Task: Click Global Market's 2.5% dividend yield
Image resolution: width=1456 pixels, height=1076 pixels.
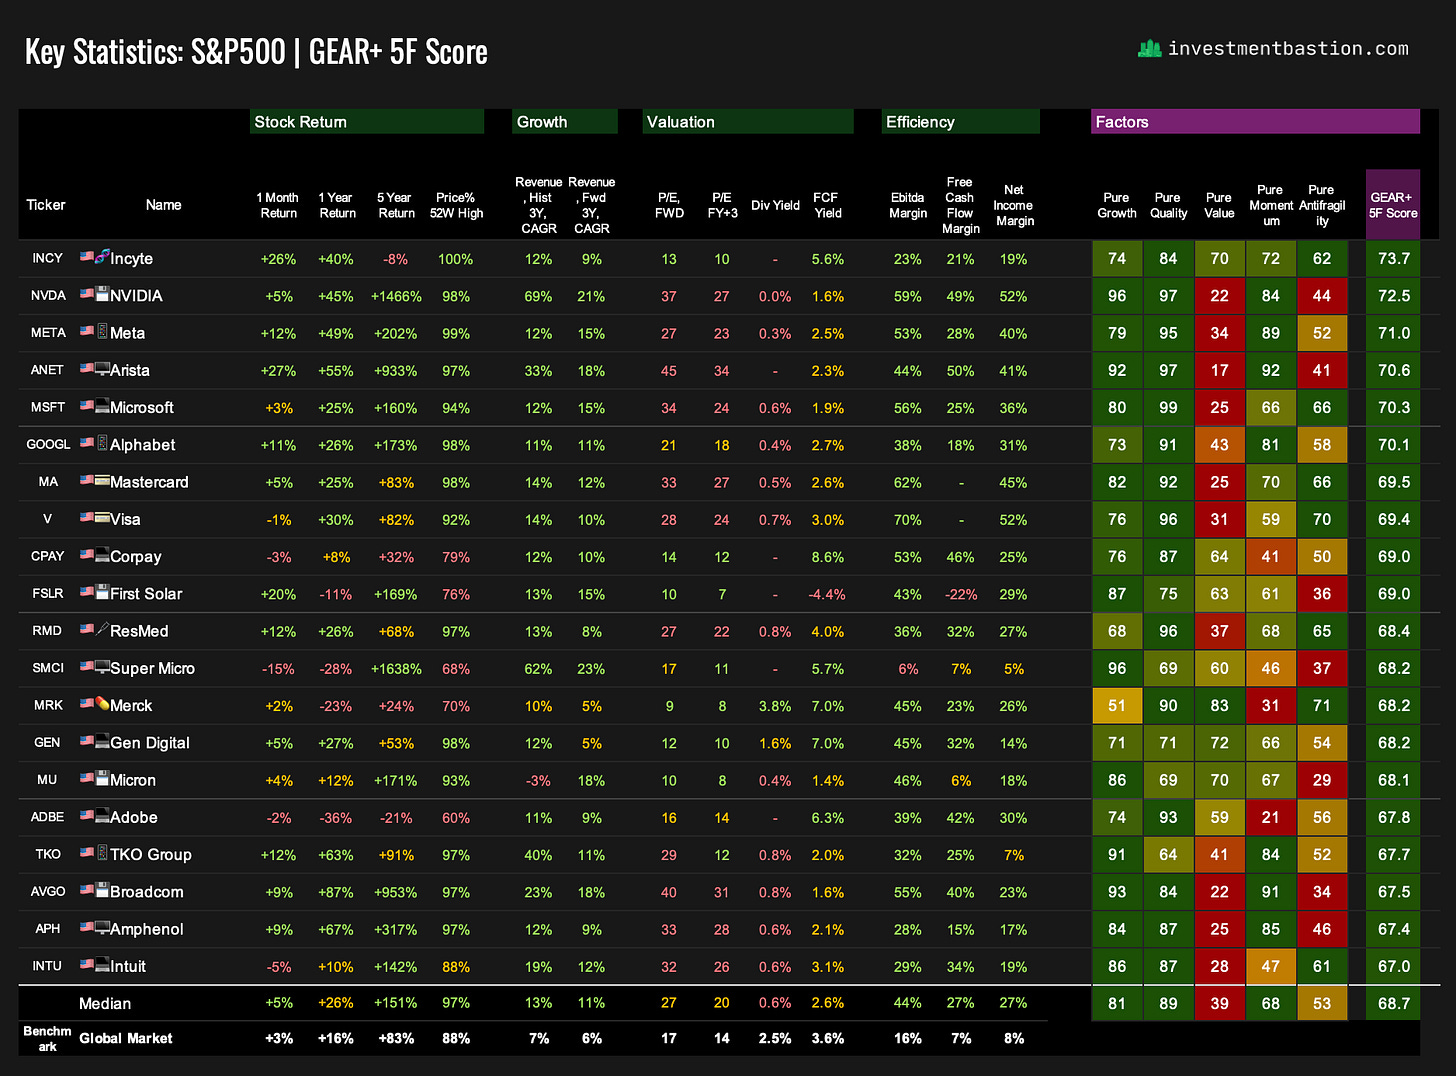Action: 775,1038
